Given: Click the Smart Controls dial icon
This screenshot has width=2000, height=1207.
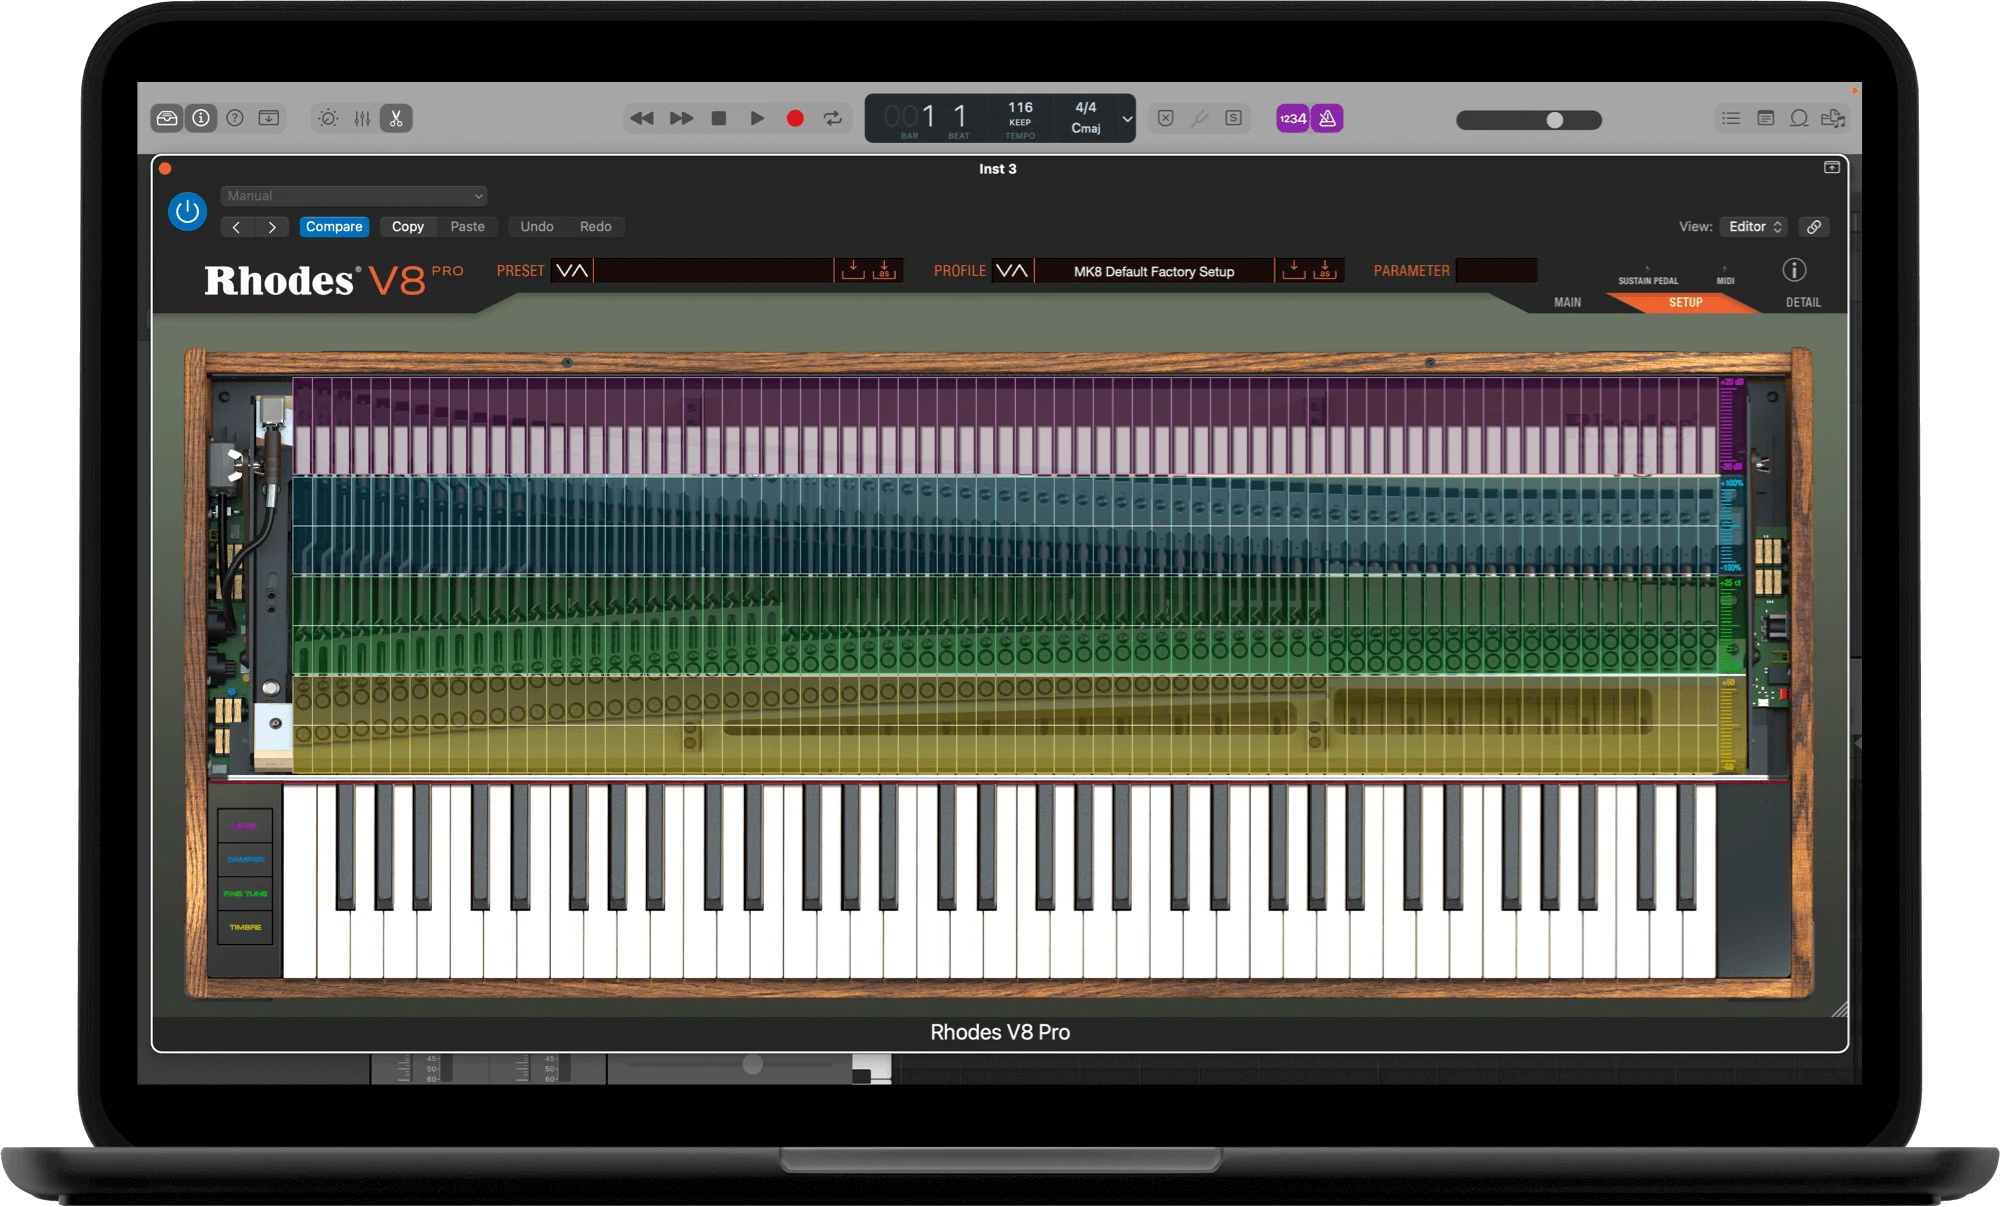Looking at the screenshot, I should coord(328,118).
